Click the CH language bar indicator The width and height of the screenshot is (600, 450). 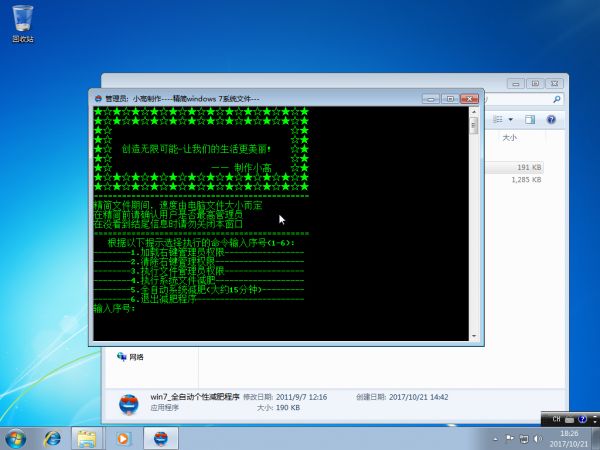(556, 419)
